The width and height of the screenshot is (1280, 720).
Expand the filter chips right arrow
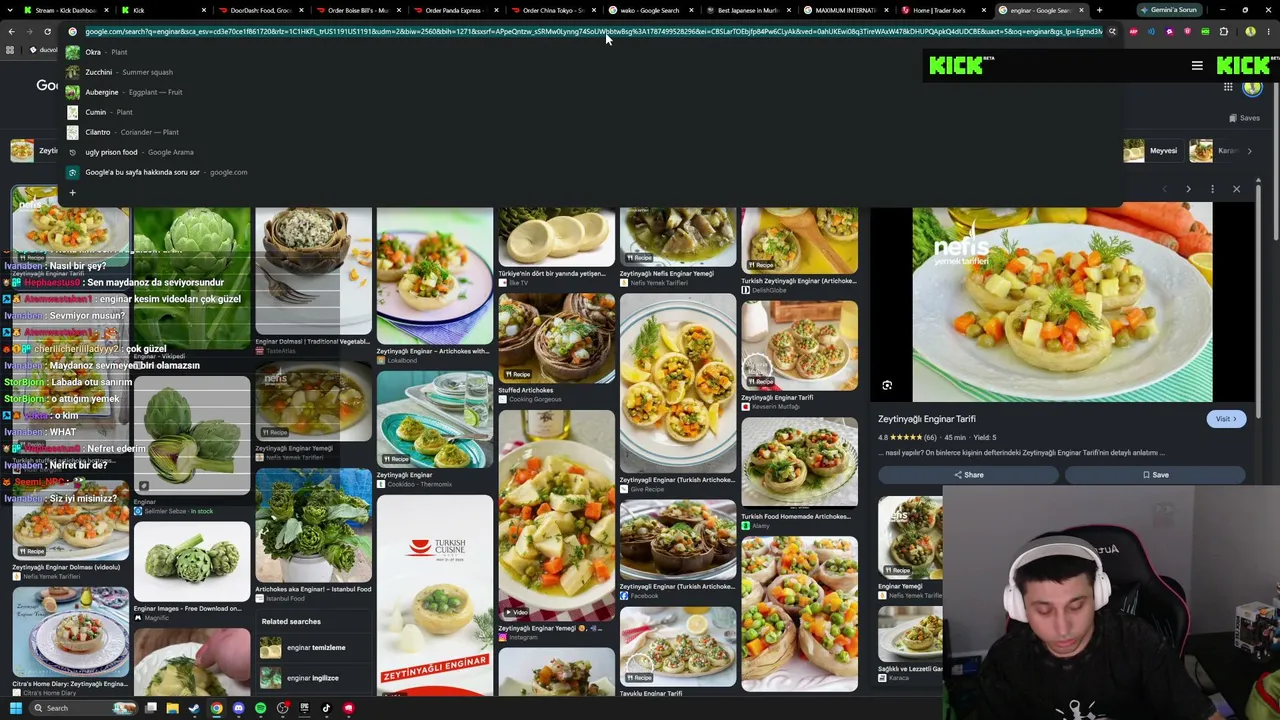(x=1249, y=151)
